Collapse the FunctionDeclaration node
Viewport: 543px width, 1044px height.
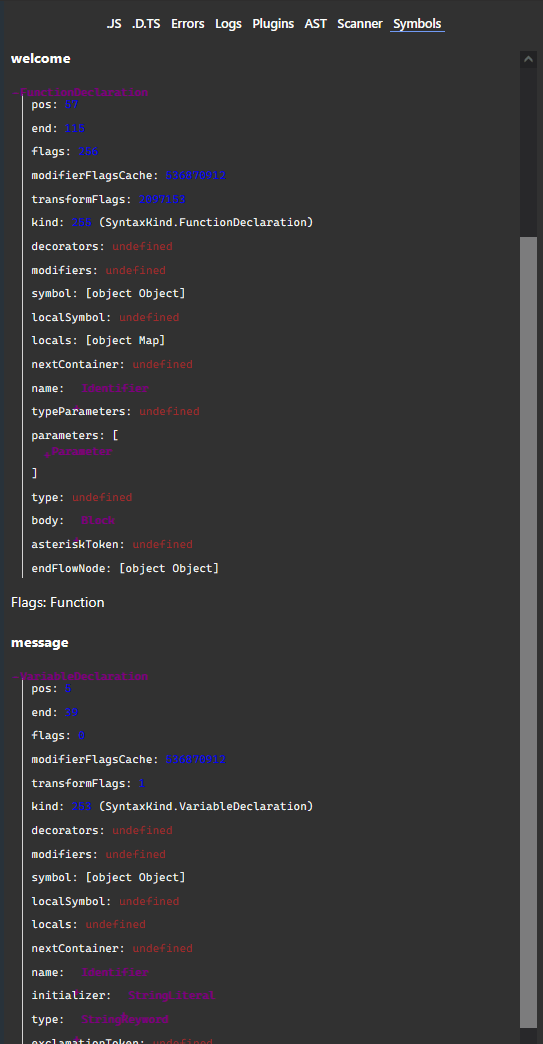click(80, 93)
